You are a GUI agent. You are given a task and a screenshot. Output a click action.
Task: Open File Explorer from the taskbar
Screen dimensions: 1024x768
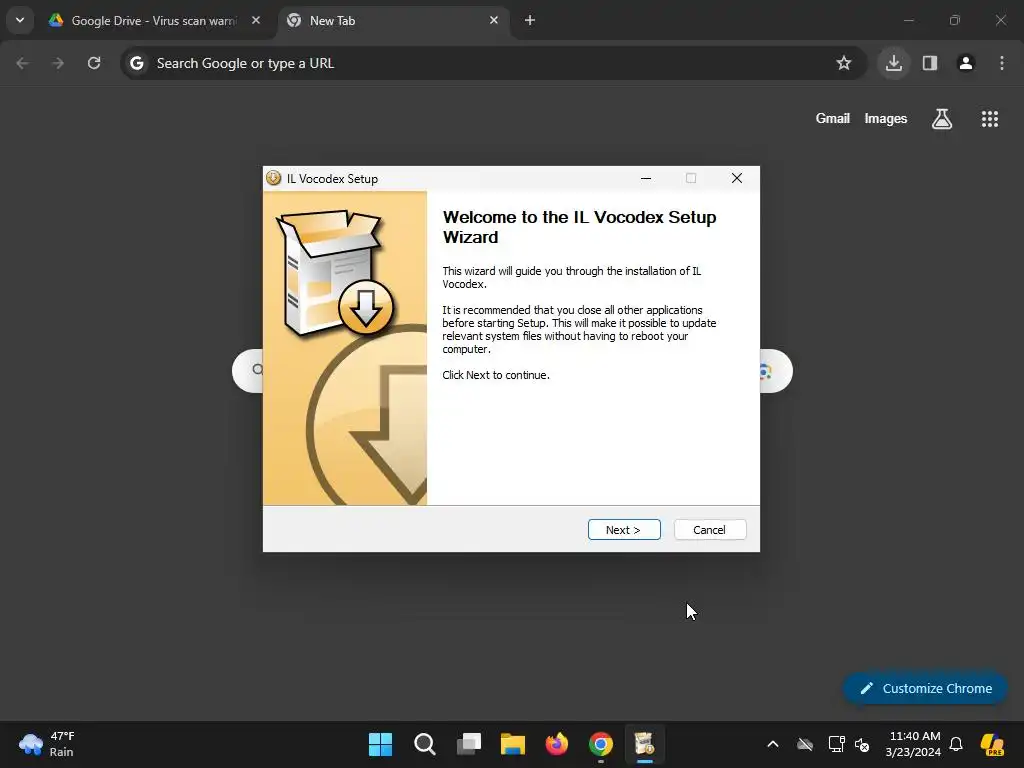click(513, 744)
